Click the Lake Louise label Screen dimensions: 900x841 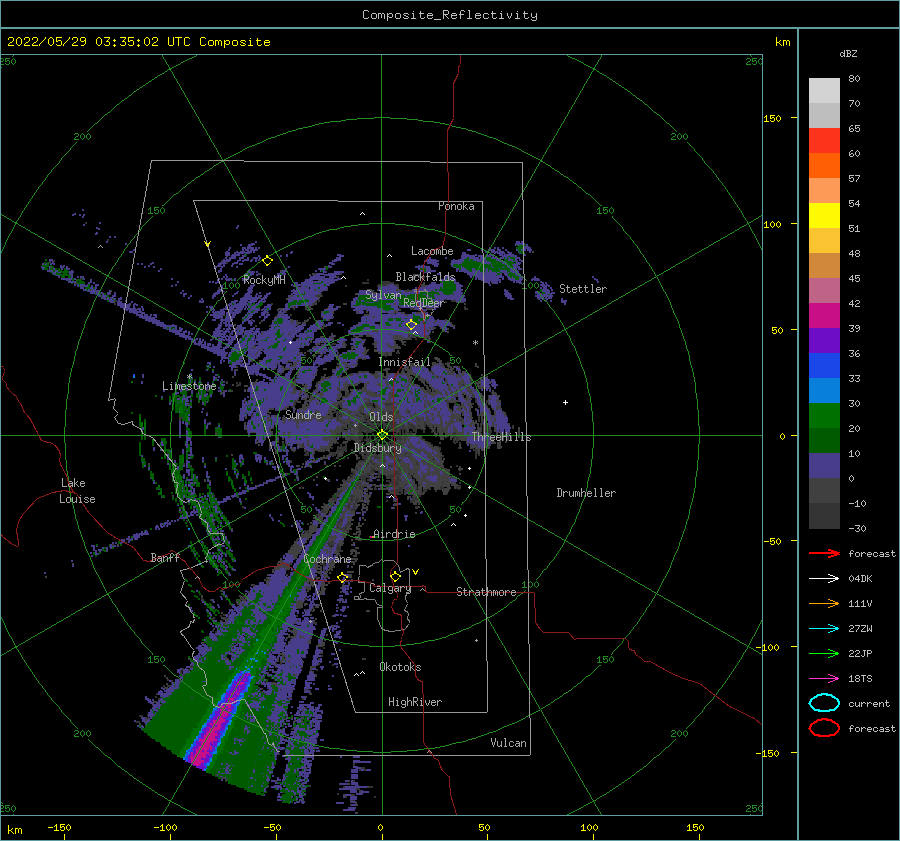[x=77, y=491]
